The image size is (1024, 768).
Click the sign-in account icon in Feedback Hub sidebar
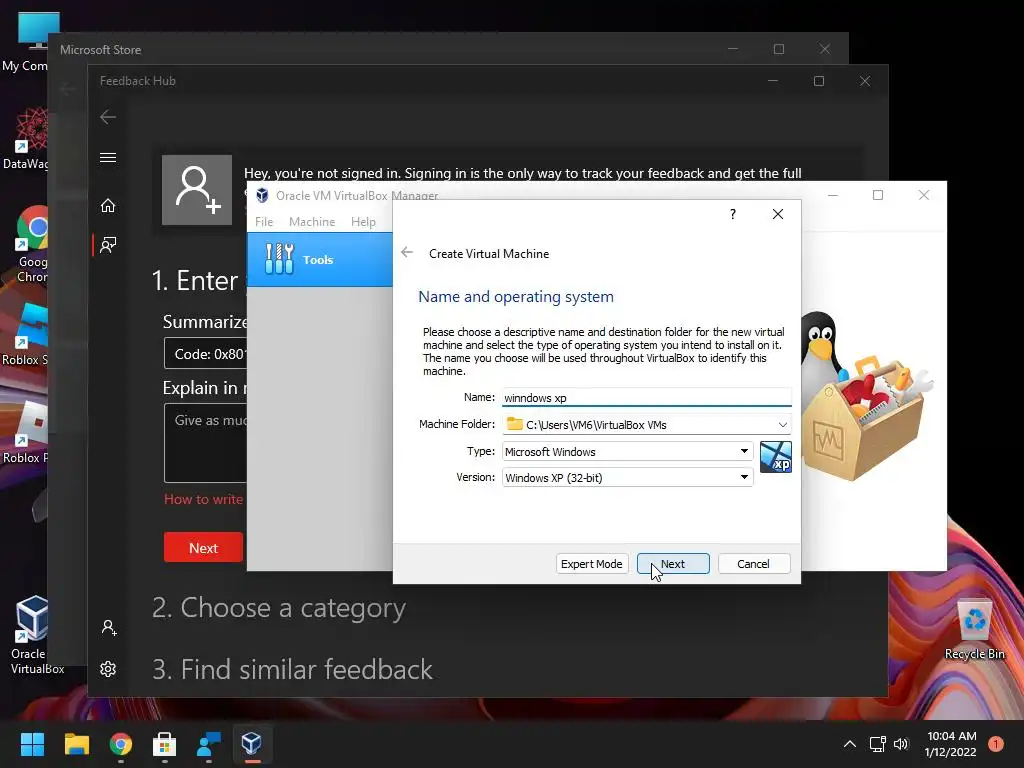click(x=109, y=628)
